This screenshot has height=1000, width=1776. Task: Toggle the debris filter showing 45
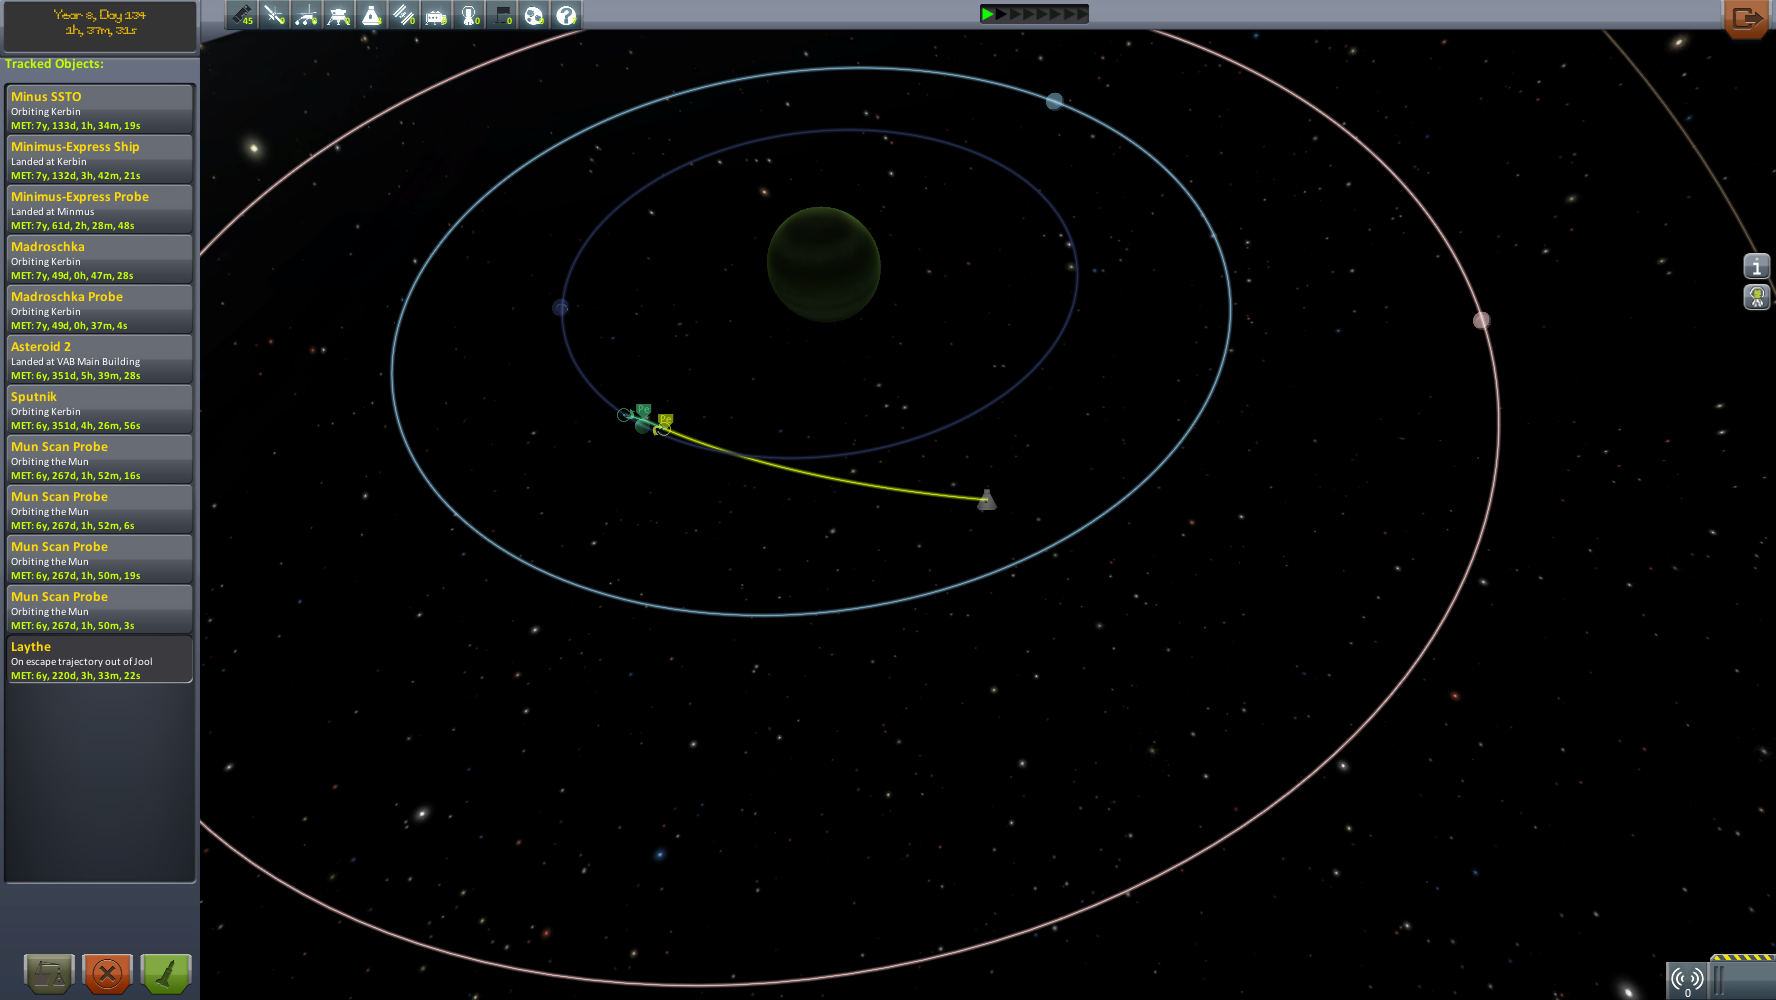coord(242,15)
